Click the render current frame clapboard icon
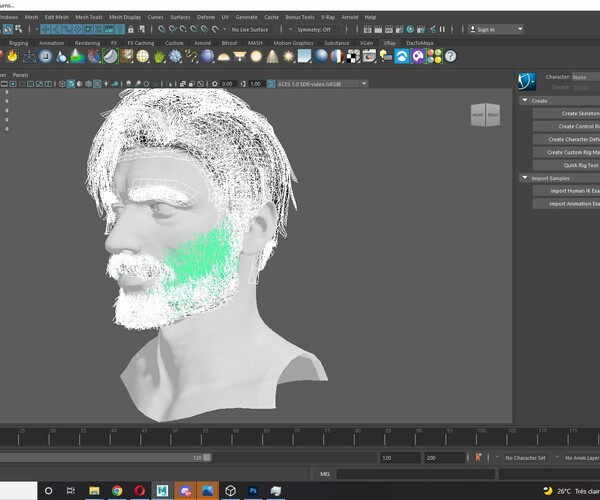600x500 pixels. click(378, 29)
